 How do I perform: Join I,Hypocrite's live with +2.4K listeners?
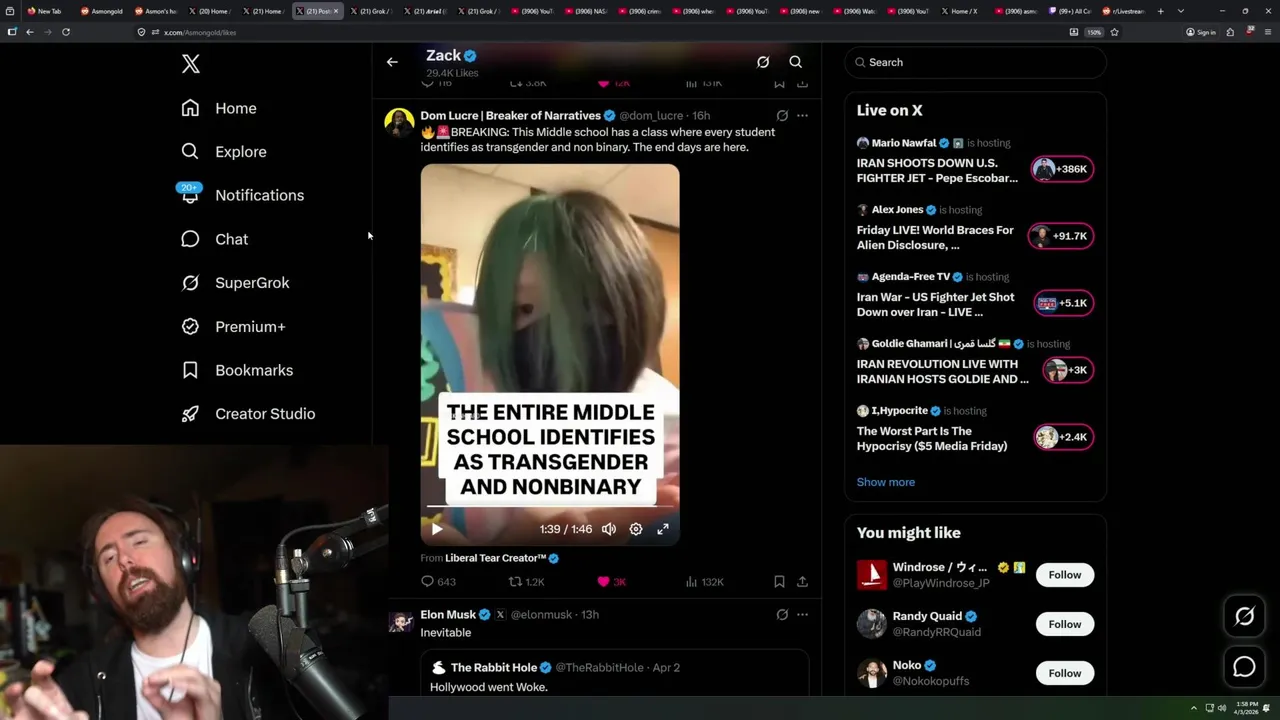(1063, 437)
